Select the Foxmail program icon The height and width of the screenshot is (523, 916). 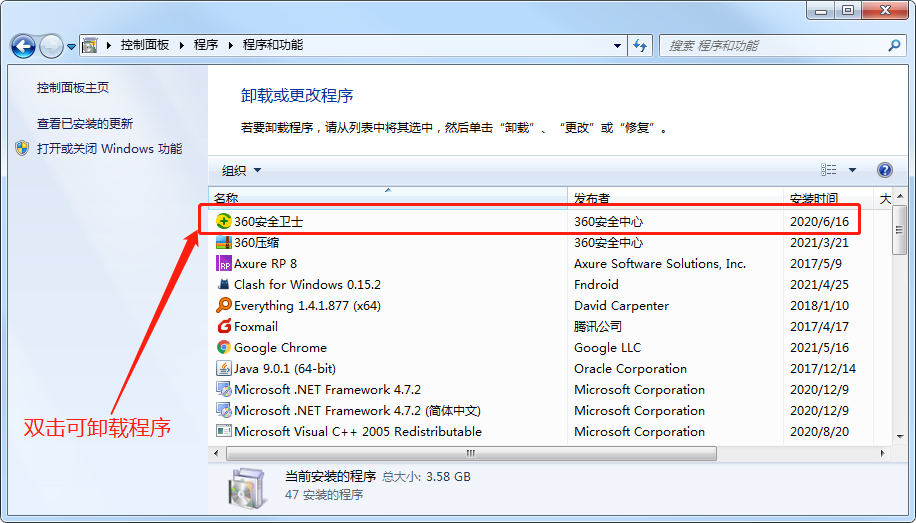(x=224, y=327)
